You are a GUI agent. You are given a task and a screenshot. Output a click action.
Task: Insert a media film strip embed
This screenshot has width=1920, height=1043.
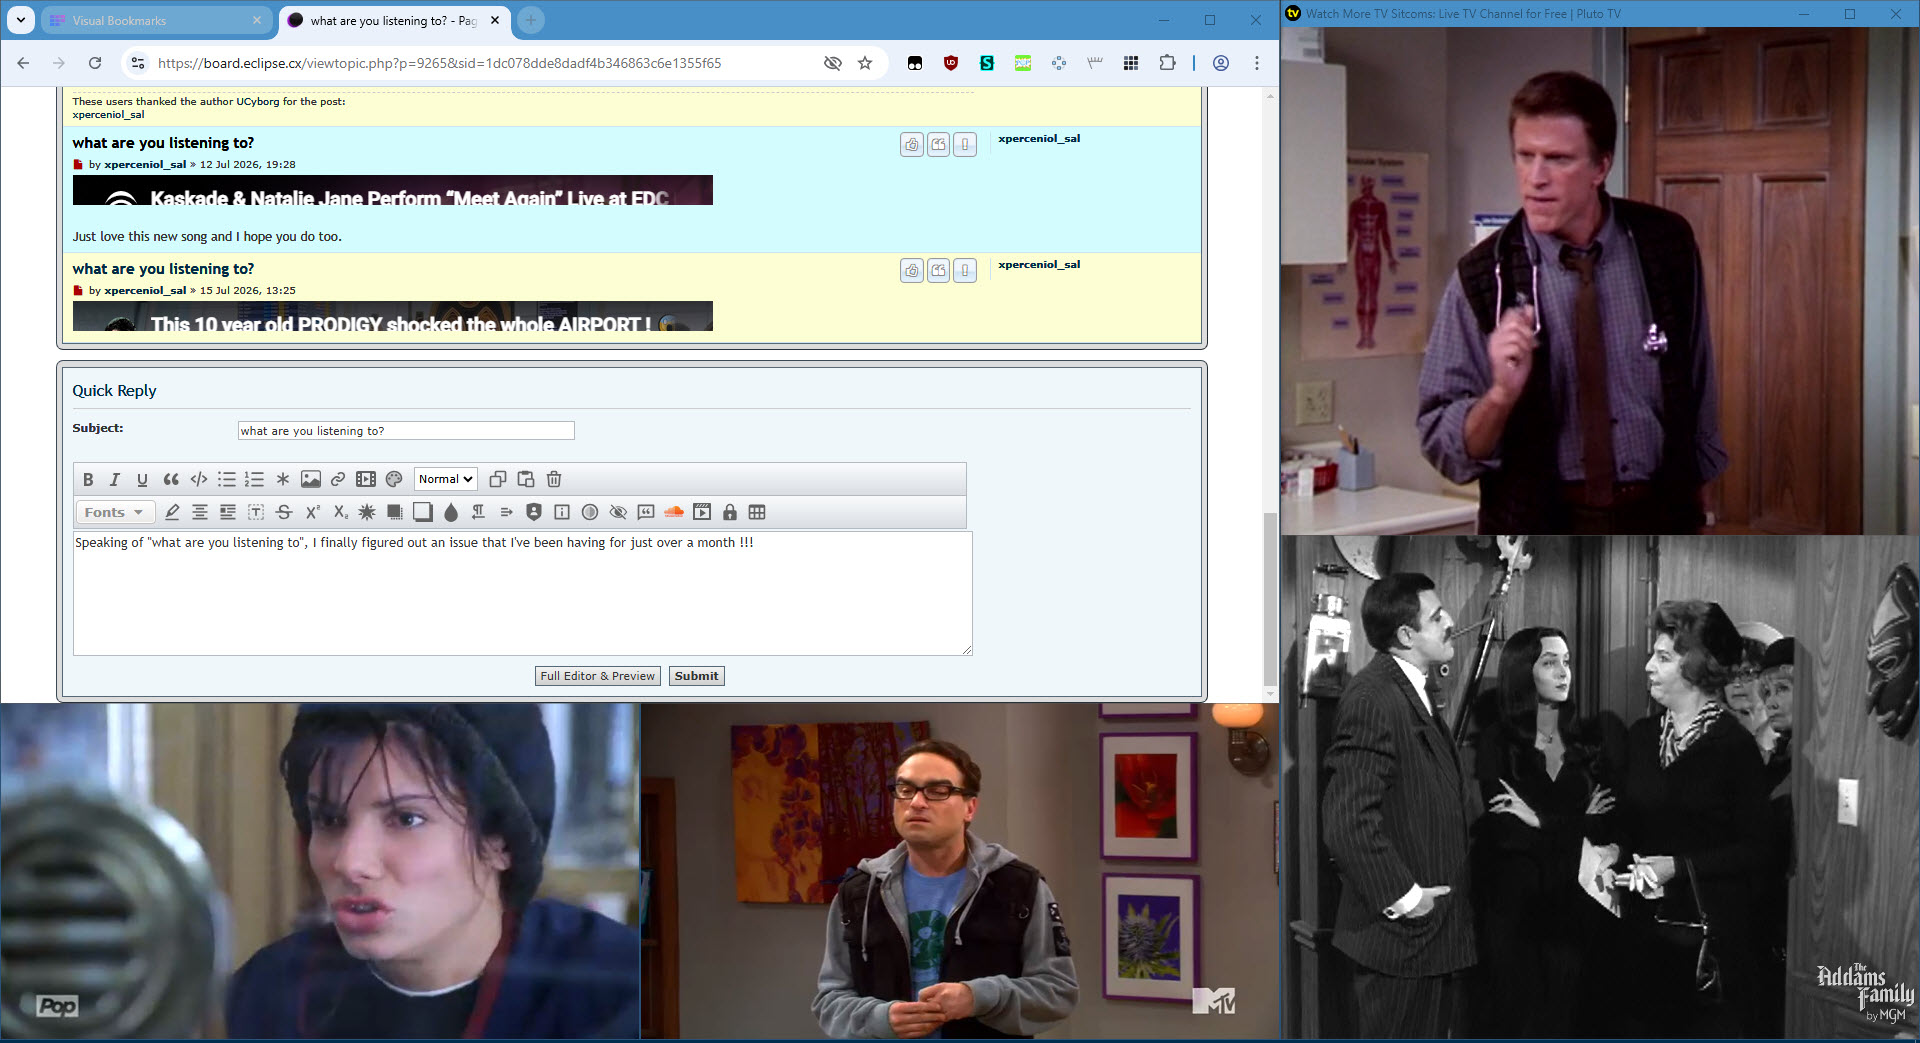coord(366,479)
